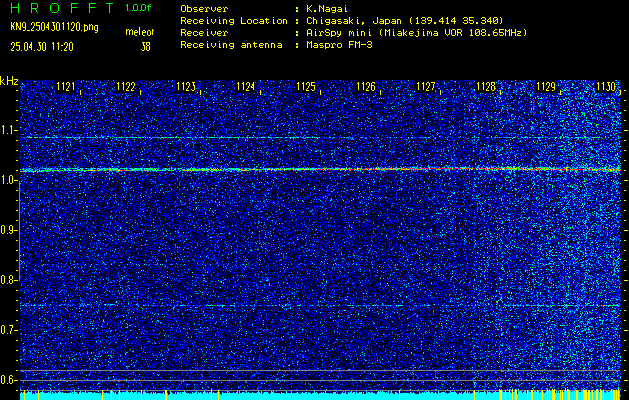Click the meteor label above the count

click(140, 32)
